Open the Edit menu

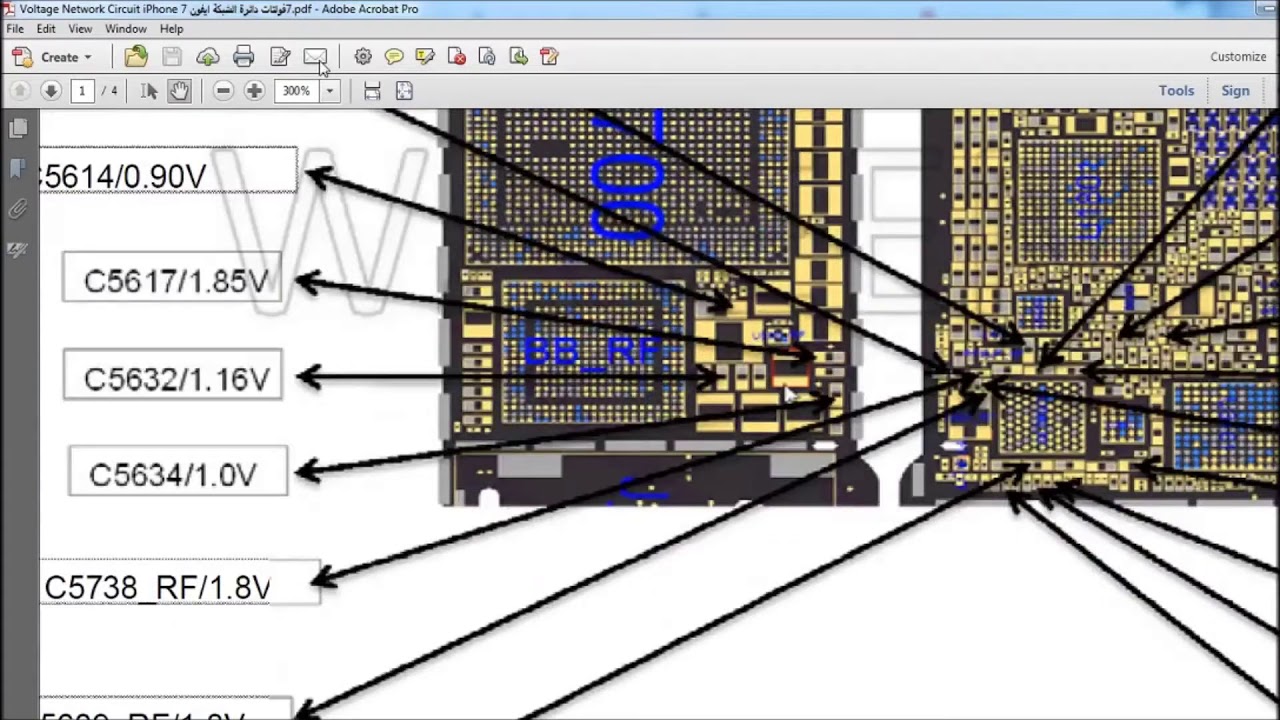point(46,29)
